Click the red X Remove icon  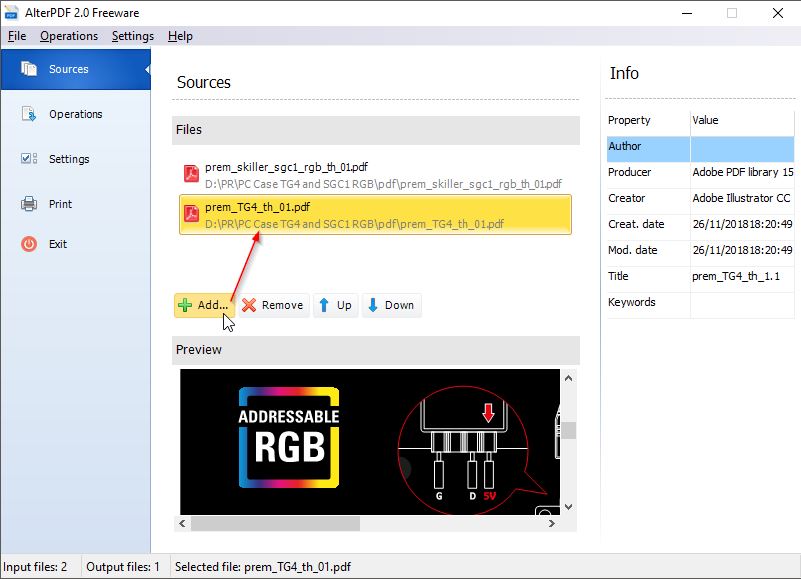pyautogui.click(x=249, y=305)
